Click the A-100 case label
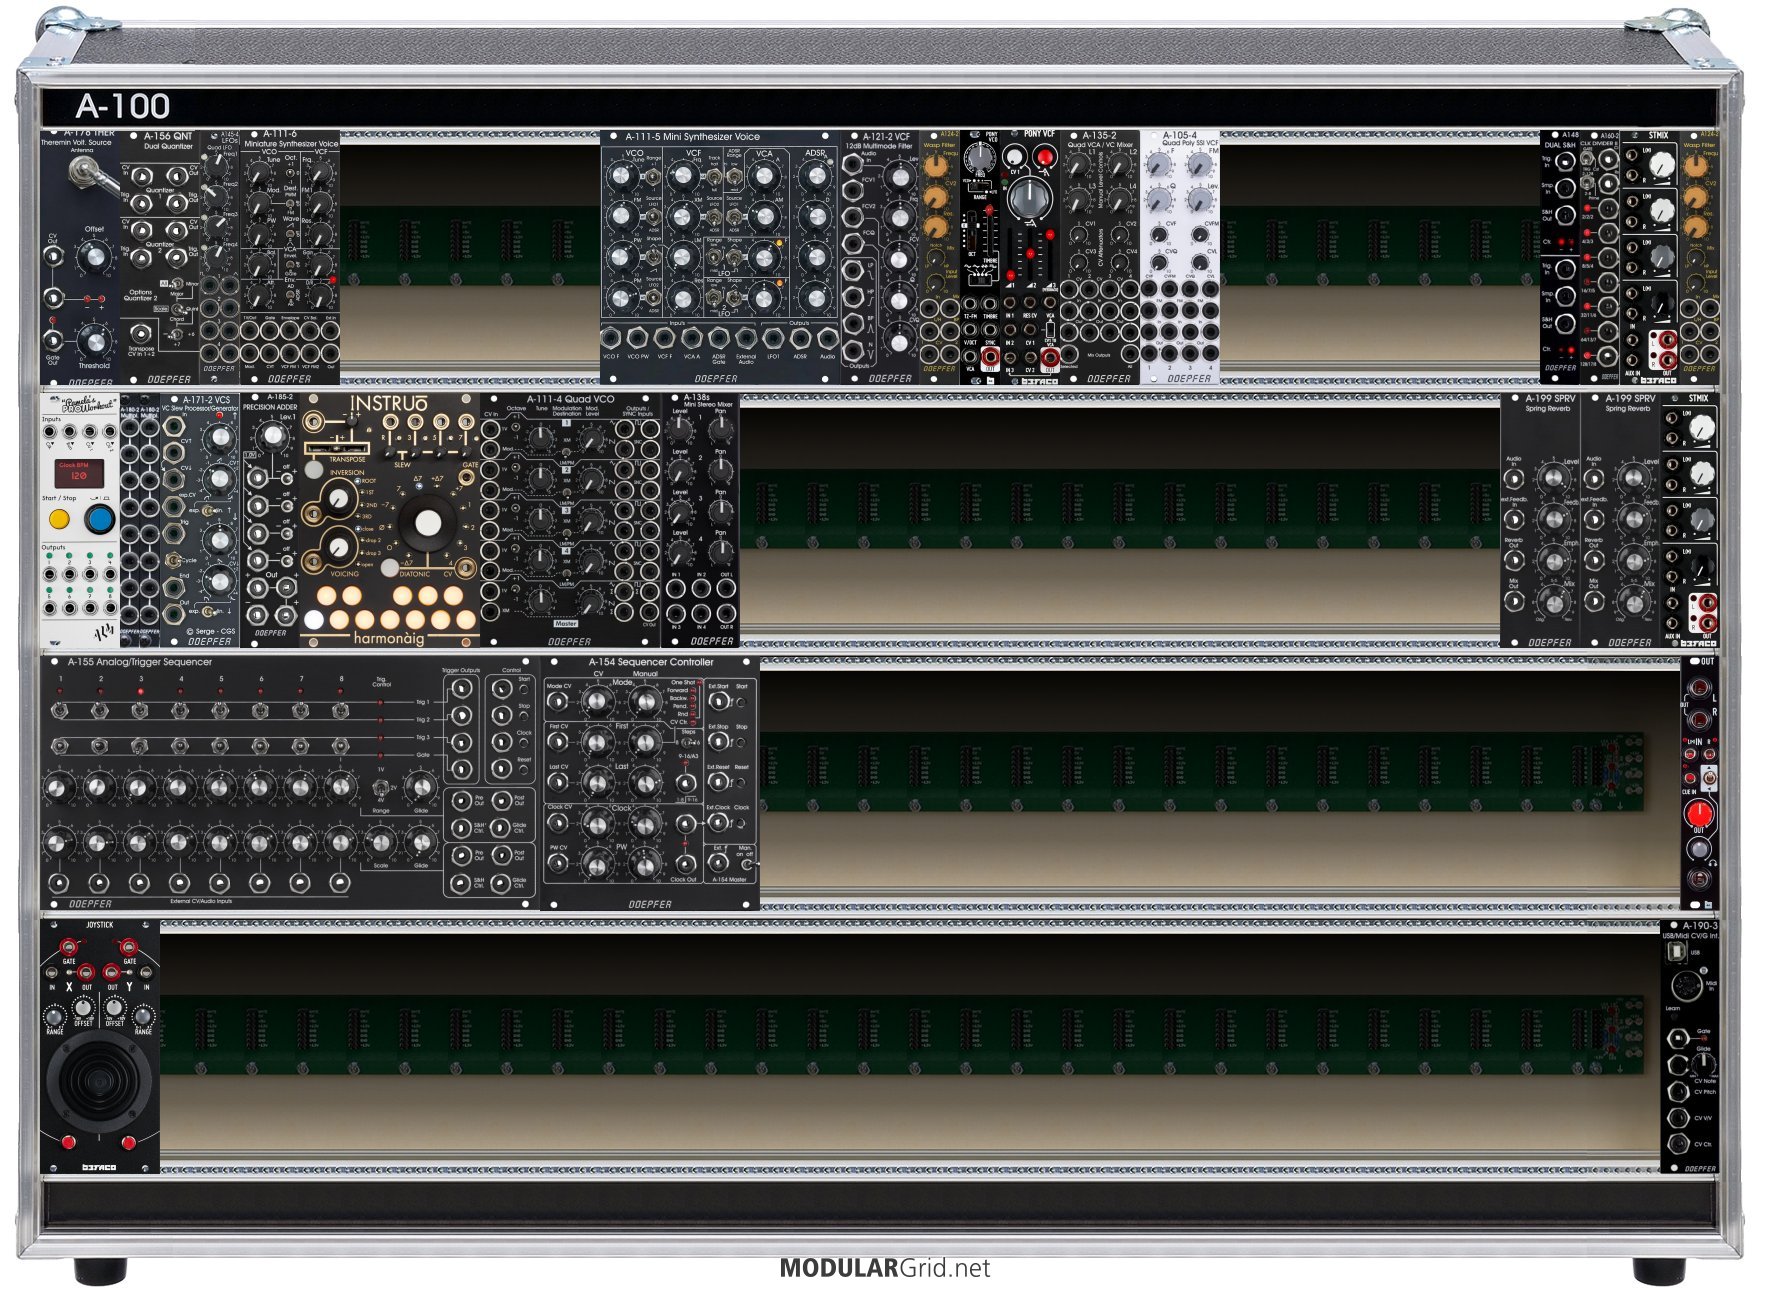Image resolution: width=1771 pixels, height=1289 pixels. pos(122,106)
